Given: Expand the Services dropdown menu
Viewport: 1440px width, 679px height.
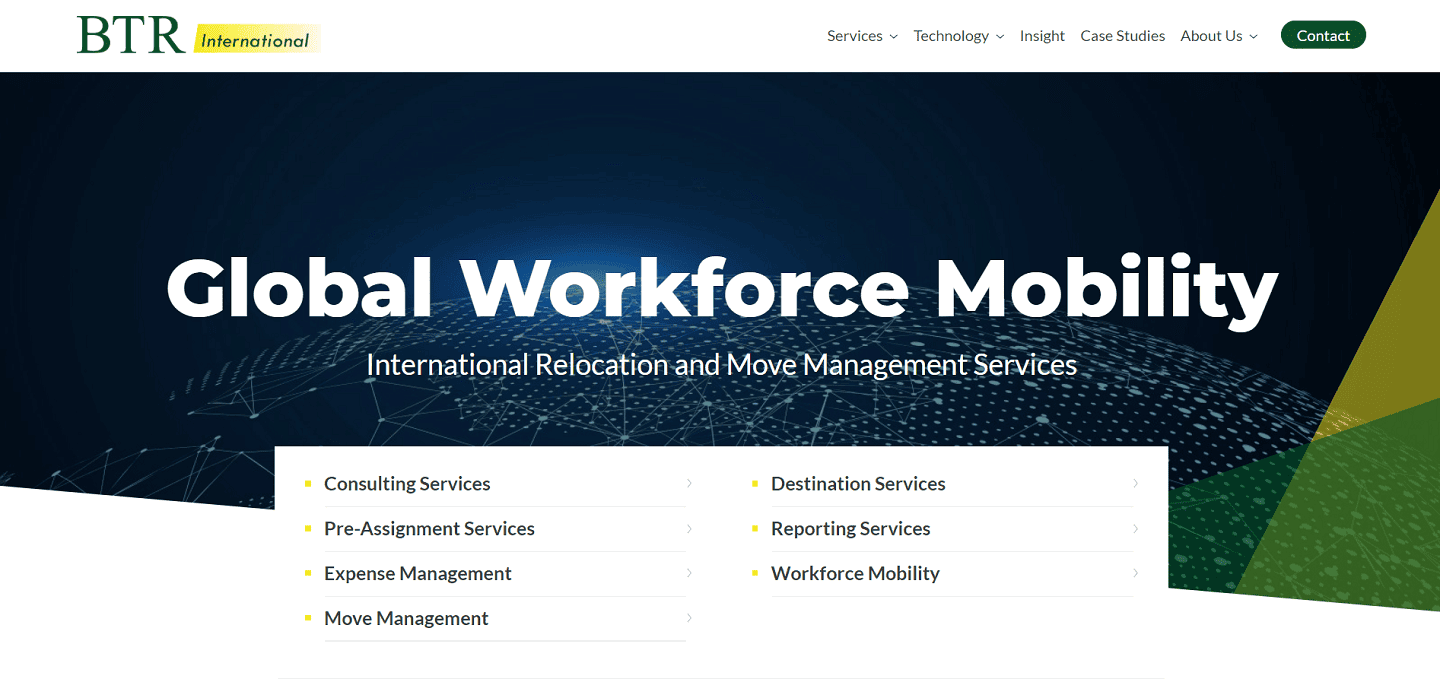Looking at the screenshot, I should 862,36.
